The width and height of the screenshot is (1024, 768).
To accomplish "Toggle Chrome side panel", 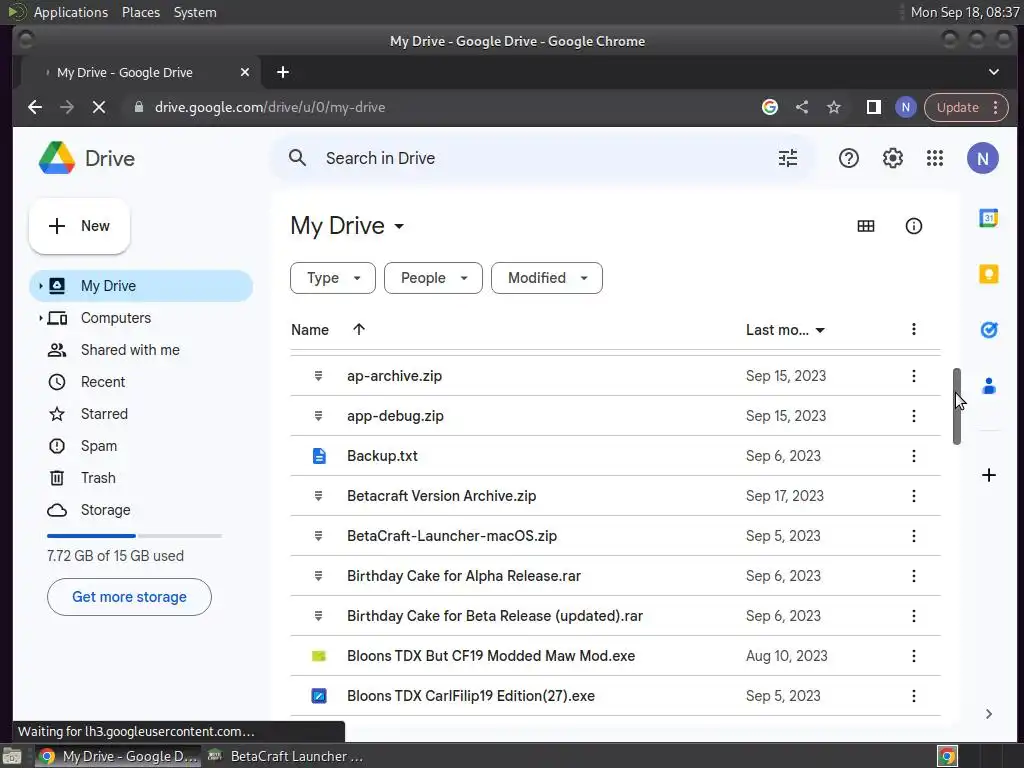I will pyautogui.click(x=873, y=107).
